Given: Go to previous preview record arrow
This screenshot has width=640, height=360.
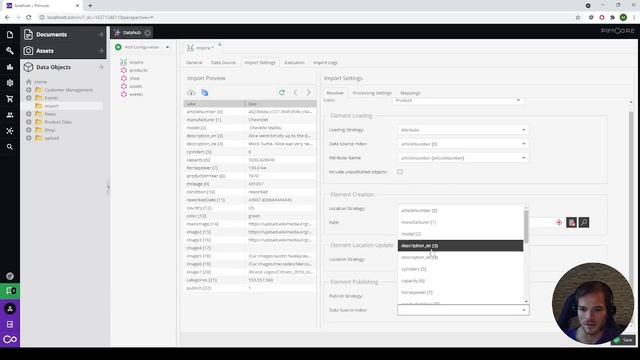Looking at the screenshot, I should (x=295, y=93).
